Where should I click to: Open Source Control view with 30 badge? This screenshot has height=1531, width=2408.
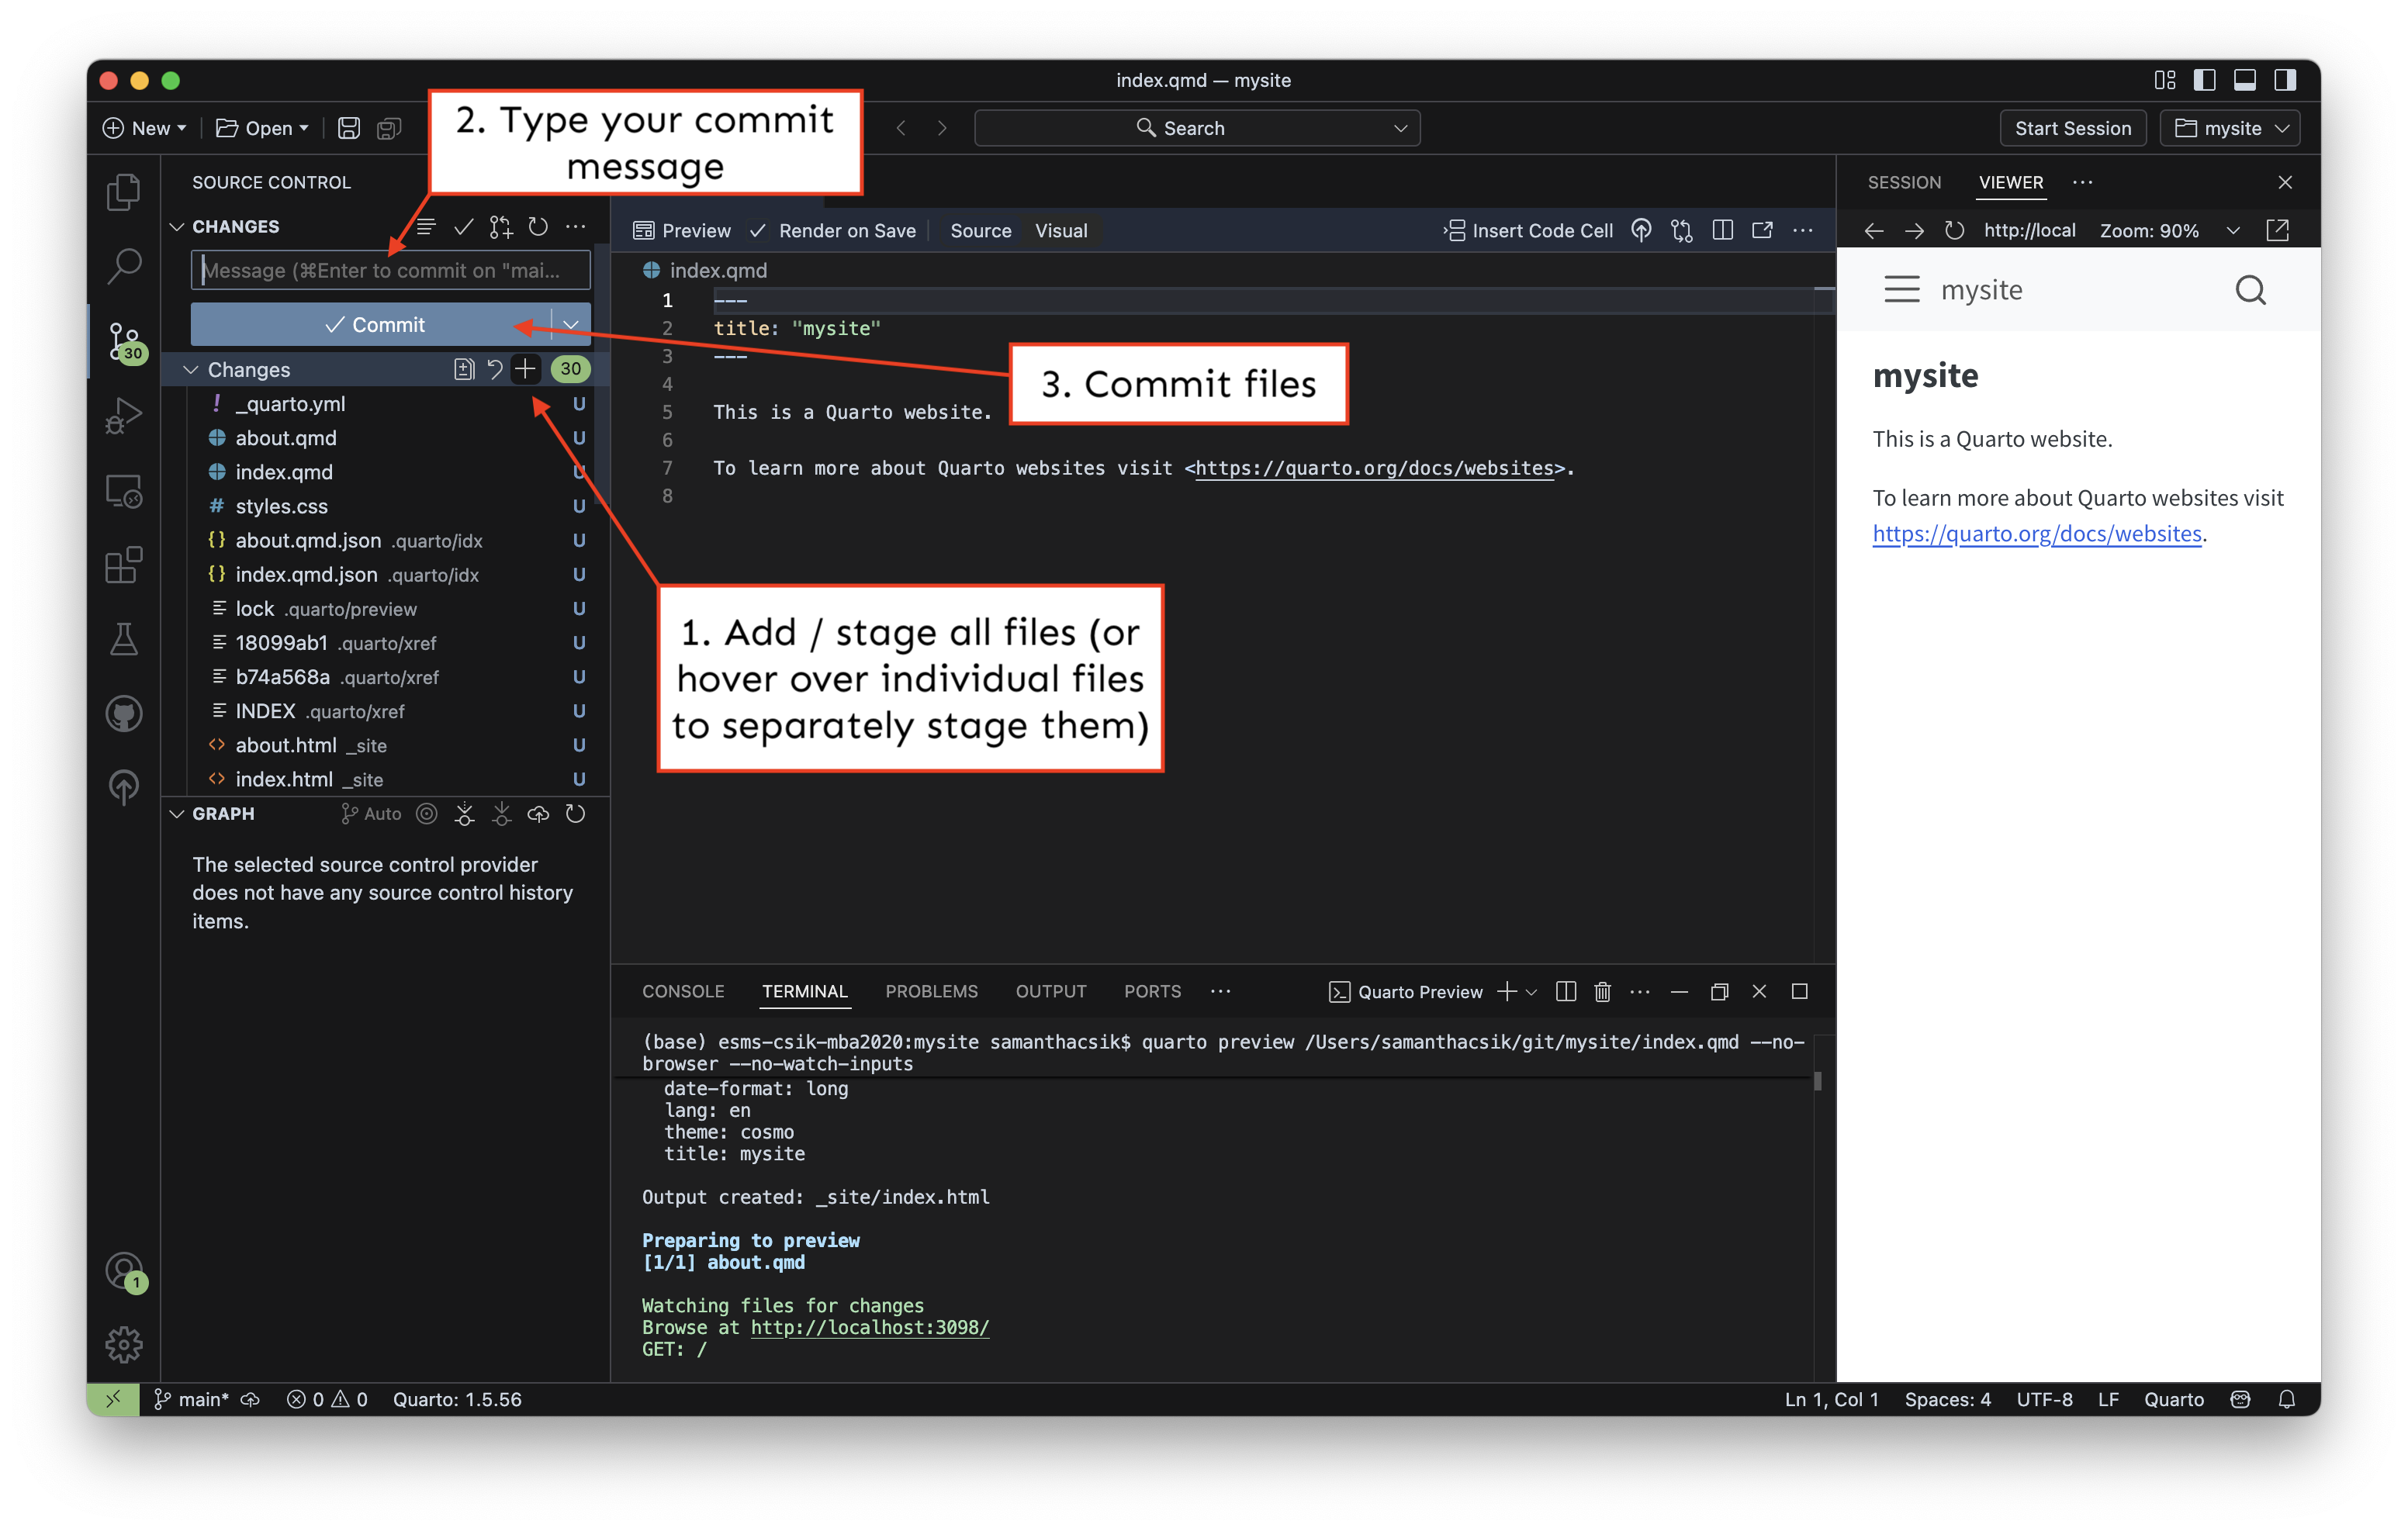126,341
